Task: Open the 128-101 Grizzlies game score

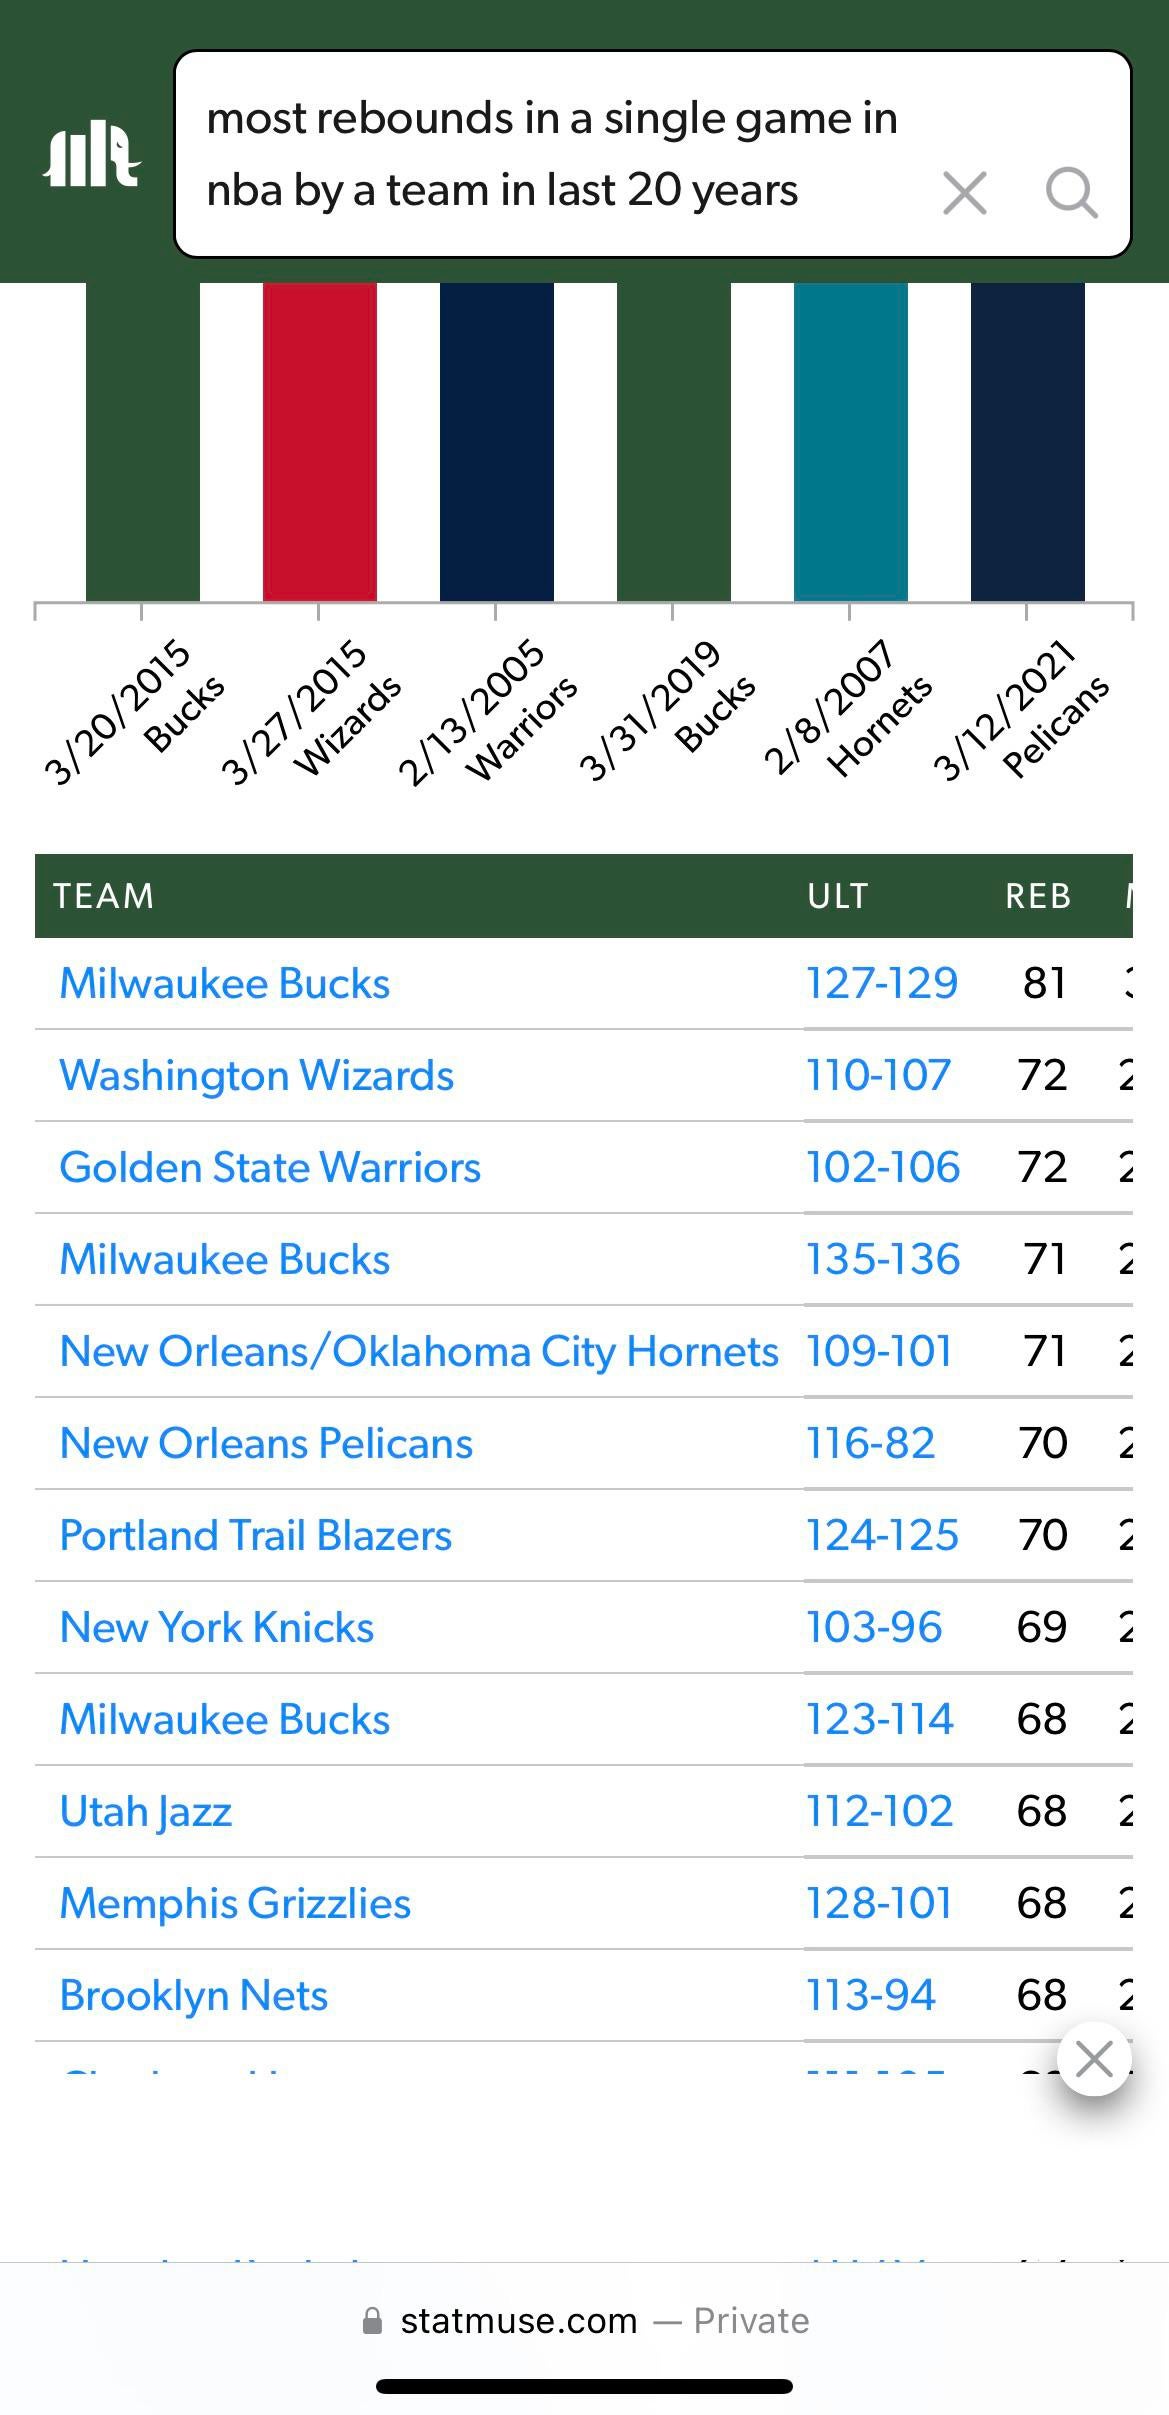Action: (879, 1904)
